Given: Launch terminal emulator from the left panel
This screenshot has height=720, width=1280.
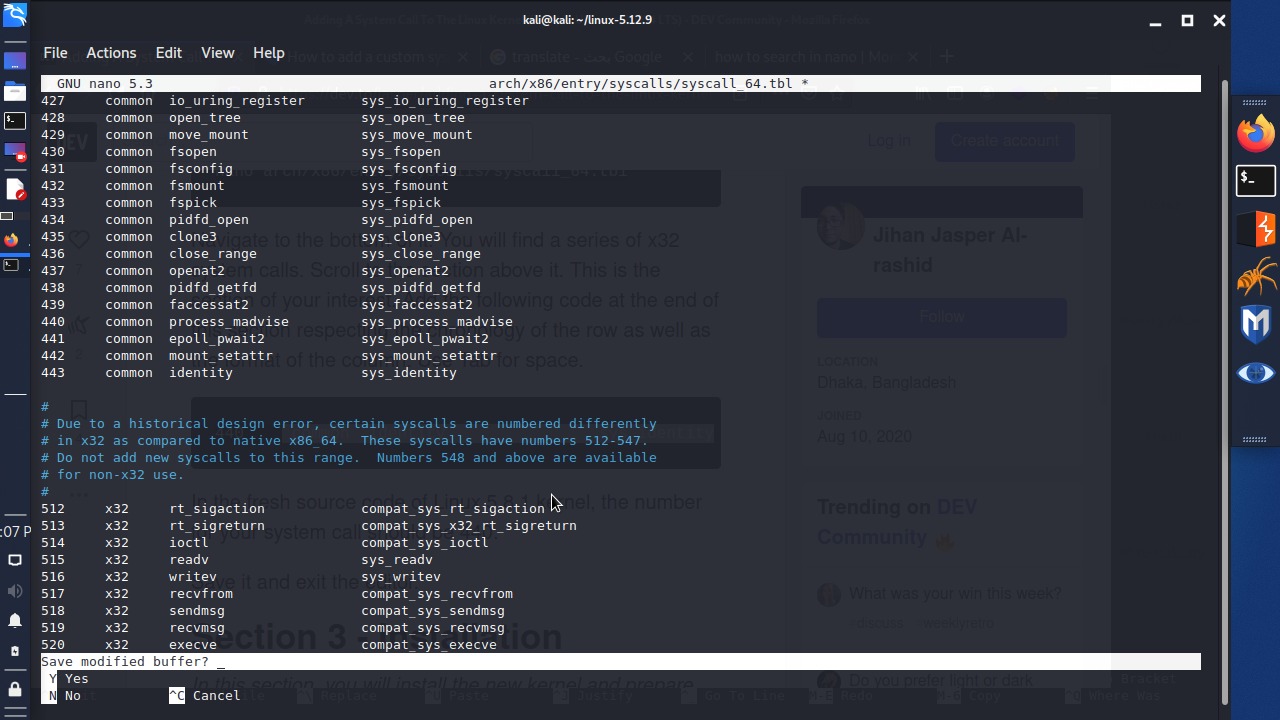Looking at the screenshot, I should coord(14,121).
